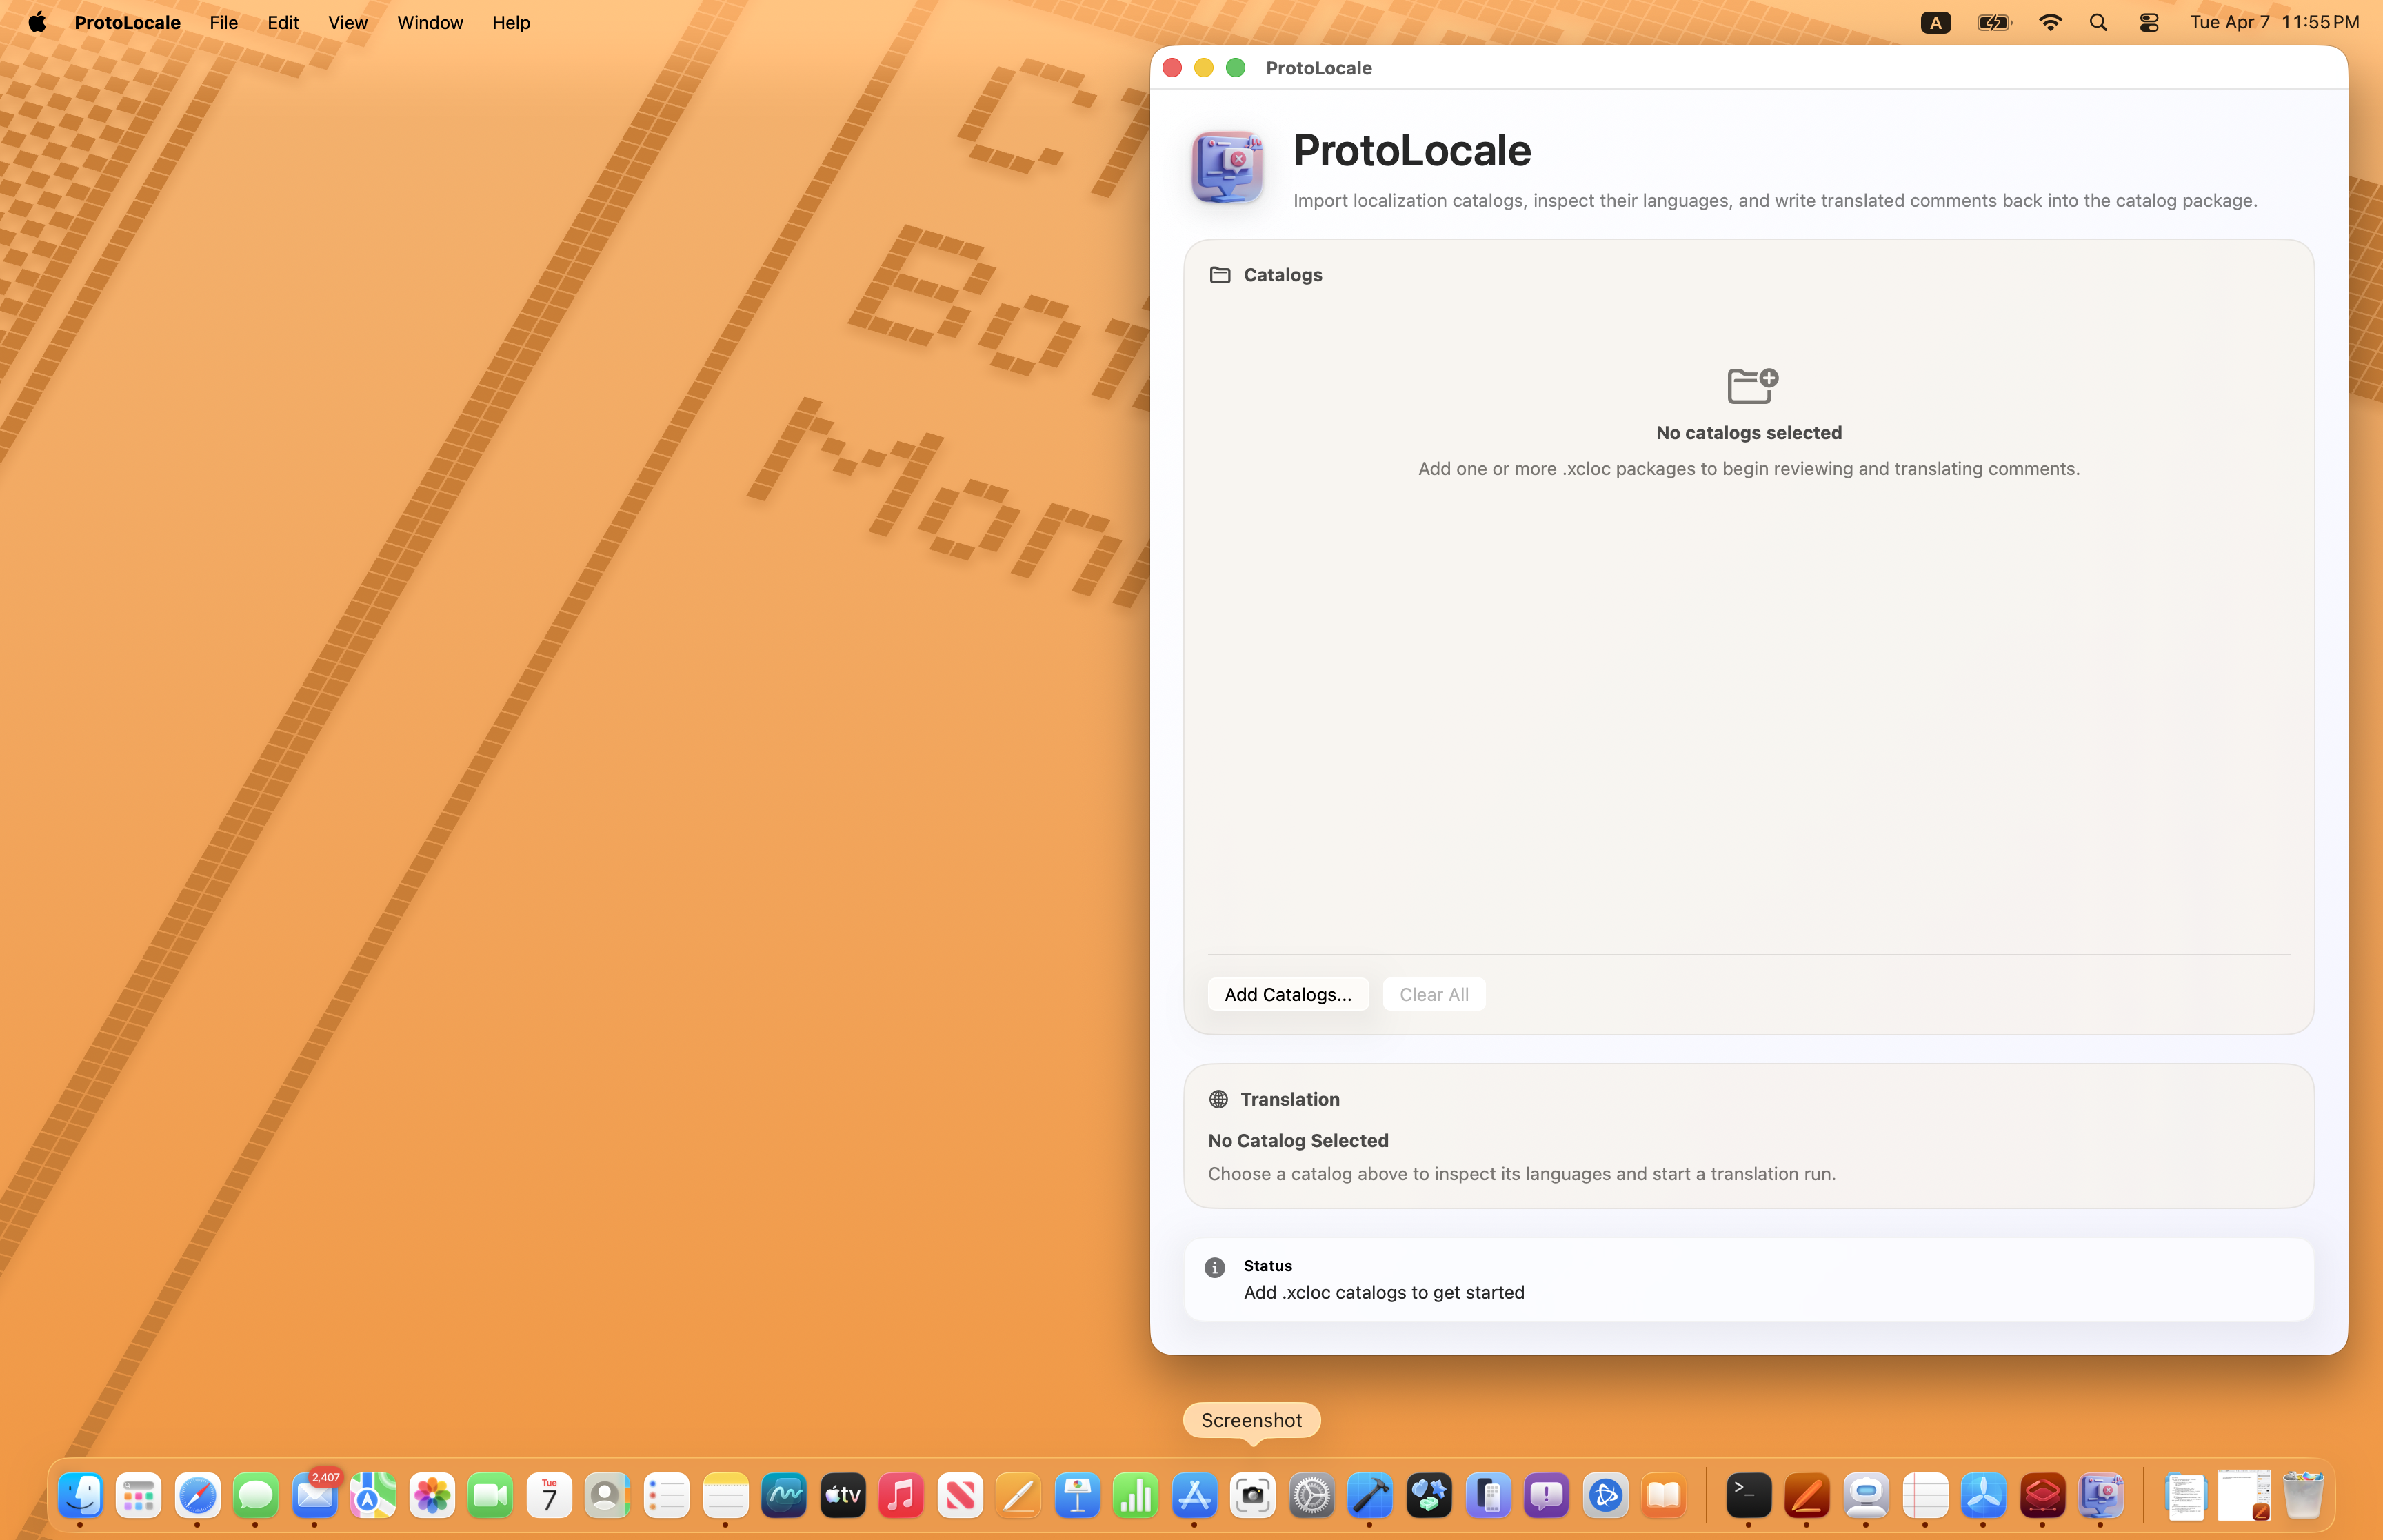Image resolution: width=2383 pixels, height=1540 pixels.
Task: Click the Add Catalogs... button
Action: click(1287, 994)
